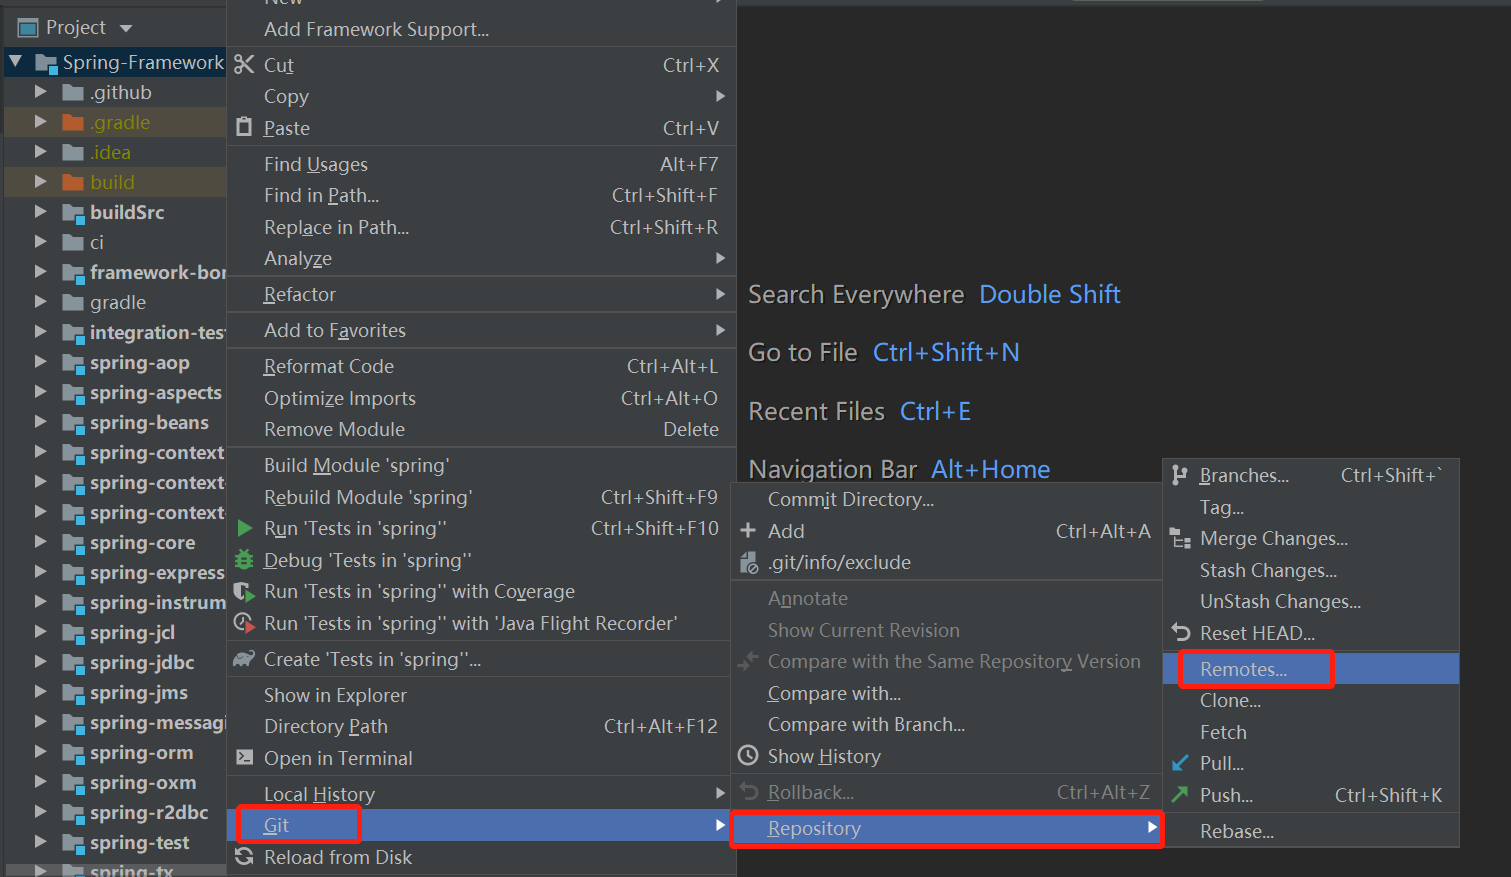Click the Show History clock icon

click(748, 756)
